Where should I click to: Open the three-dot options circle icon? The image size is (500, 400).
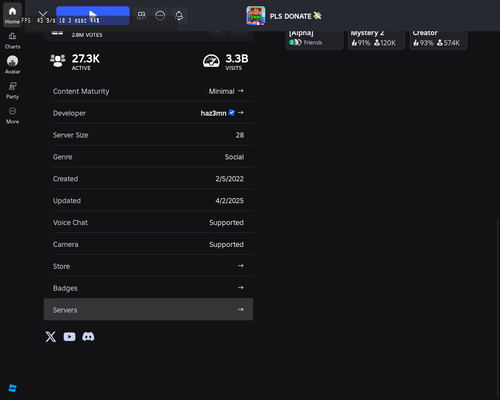160,15
